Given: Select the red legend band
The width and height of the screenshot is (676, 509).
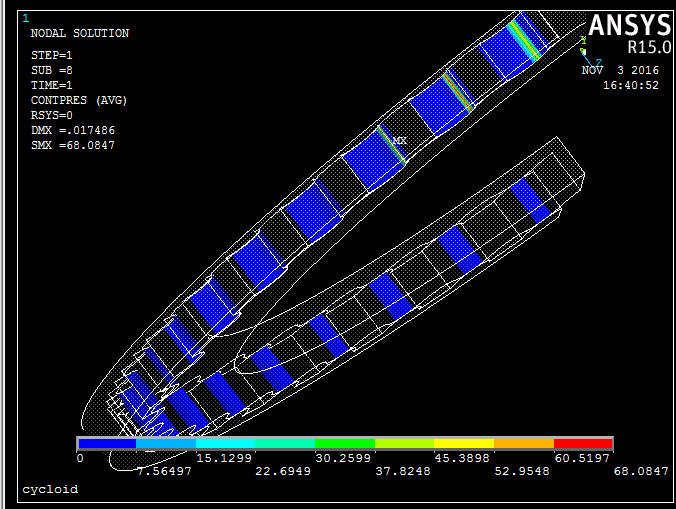Looking at the screenshot, I should coord(583,443).
